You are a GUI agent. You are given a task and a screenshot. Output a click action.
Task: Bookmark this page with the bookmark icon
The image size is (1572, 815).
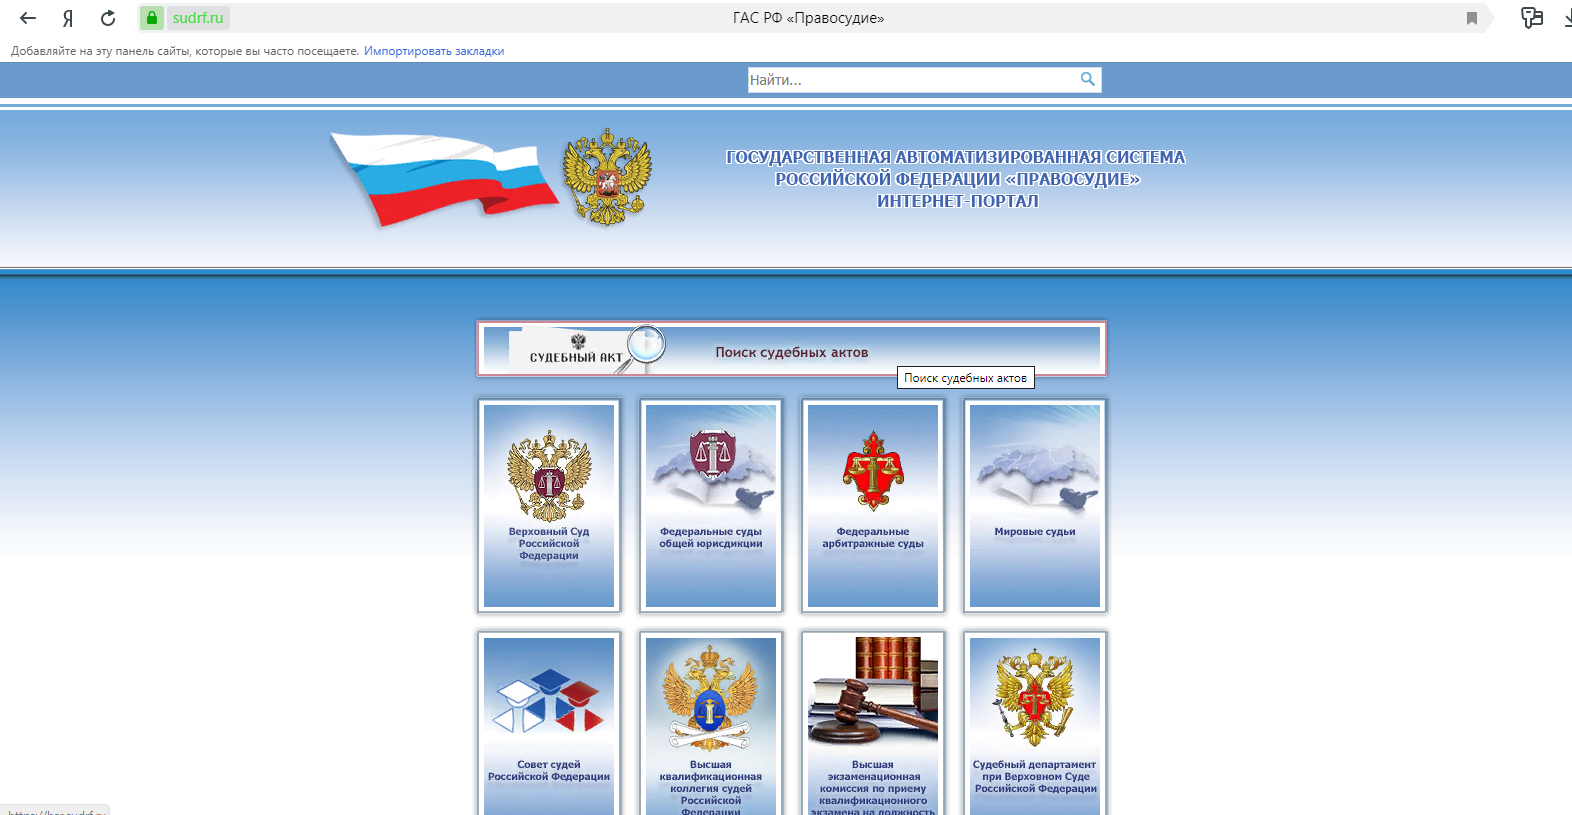point(1472,18)
